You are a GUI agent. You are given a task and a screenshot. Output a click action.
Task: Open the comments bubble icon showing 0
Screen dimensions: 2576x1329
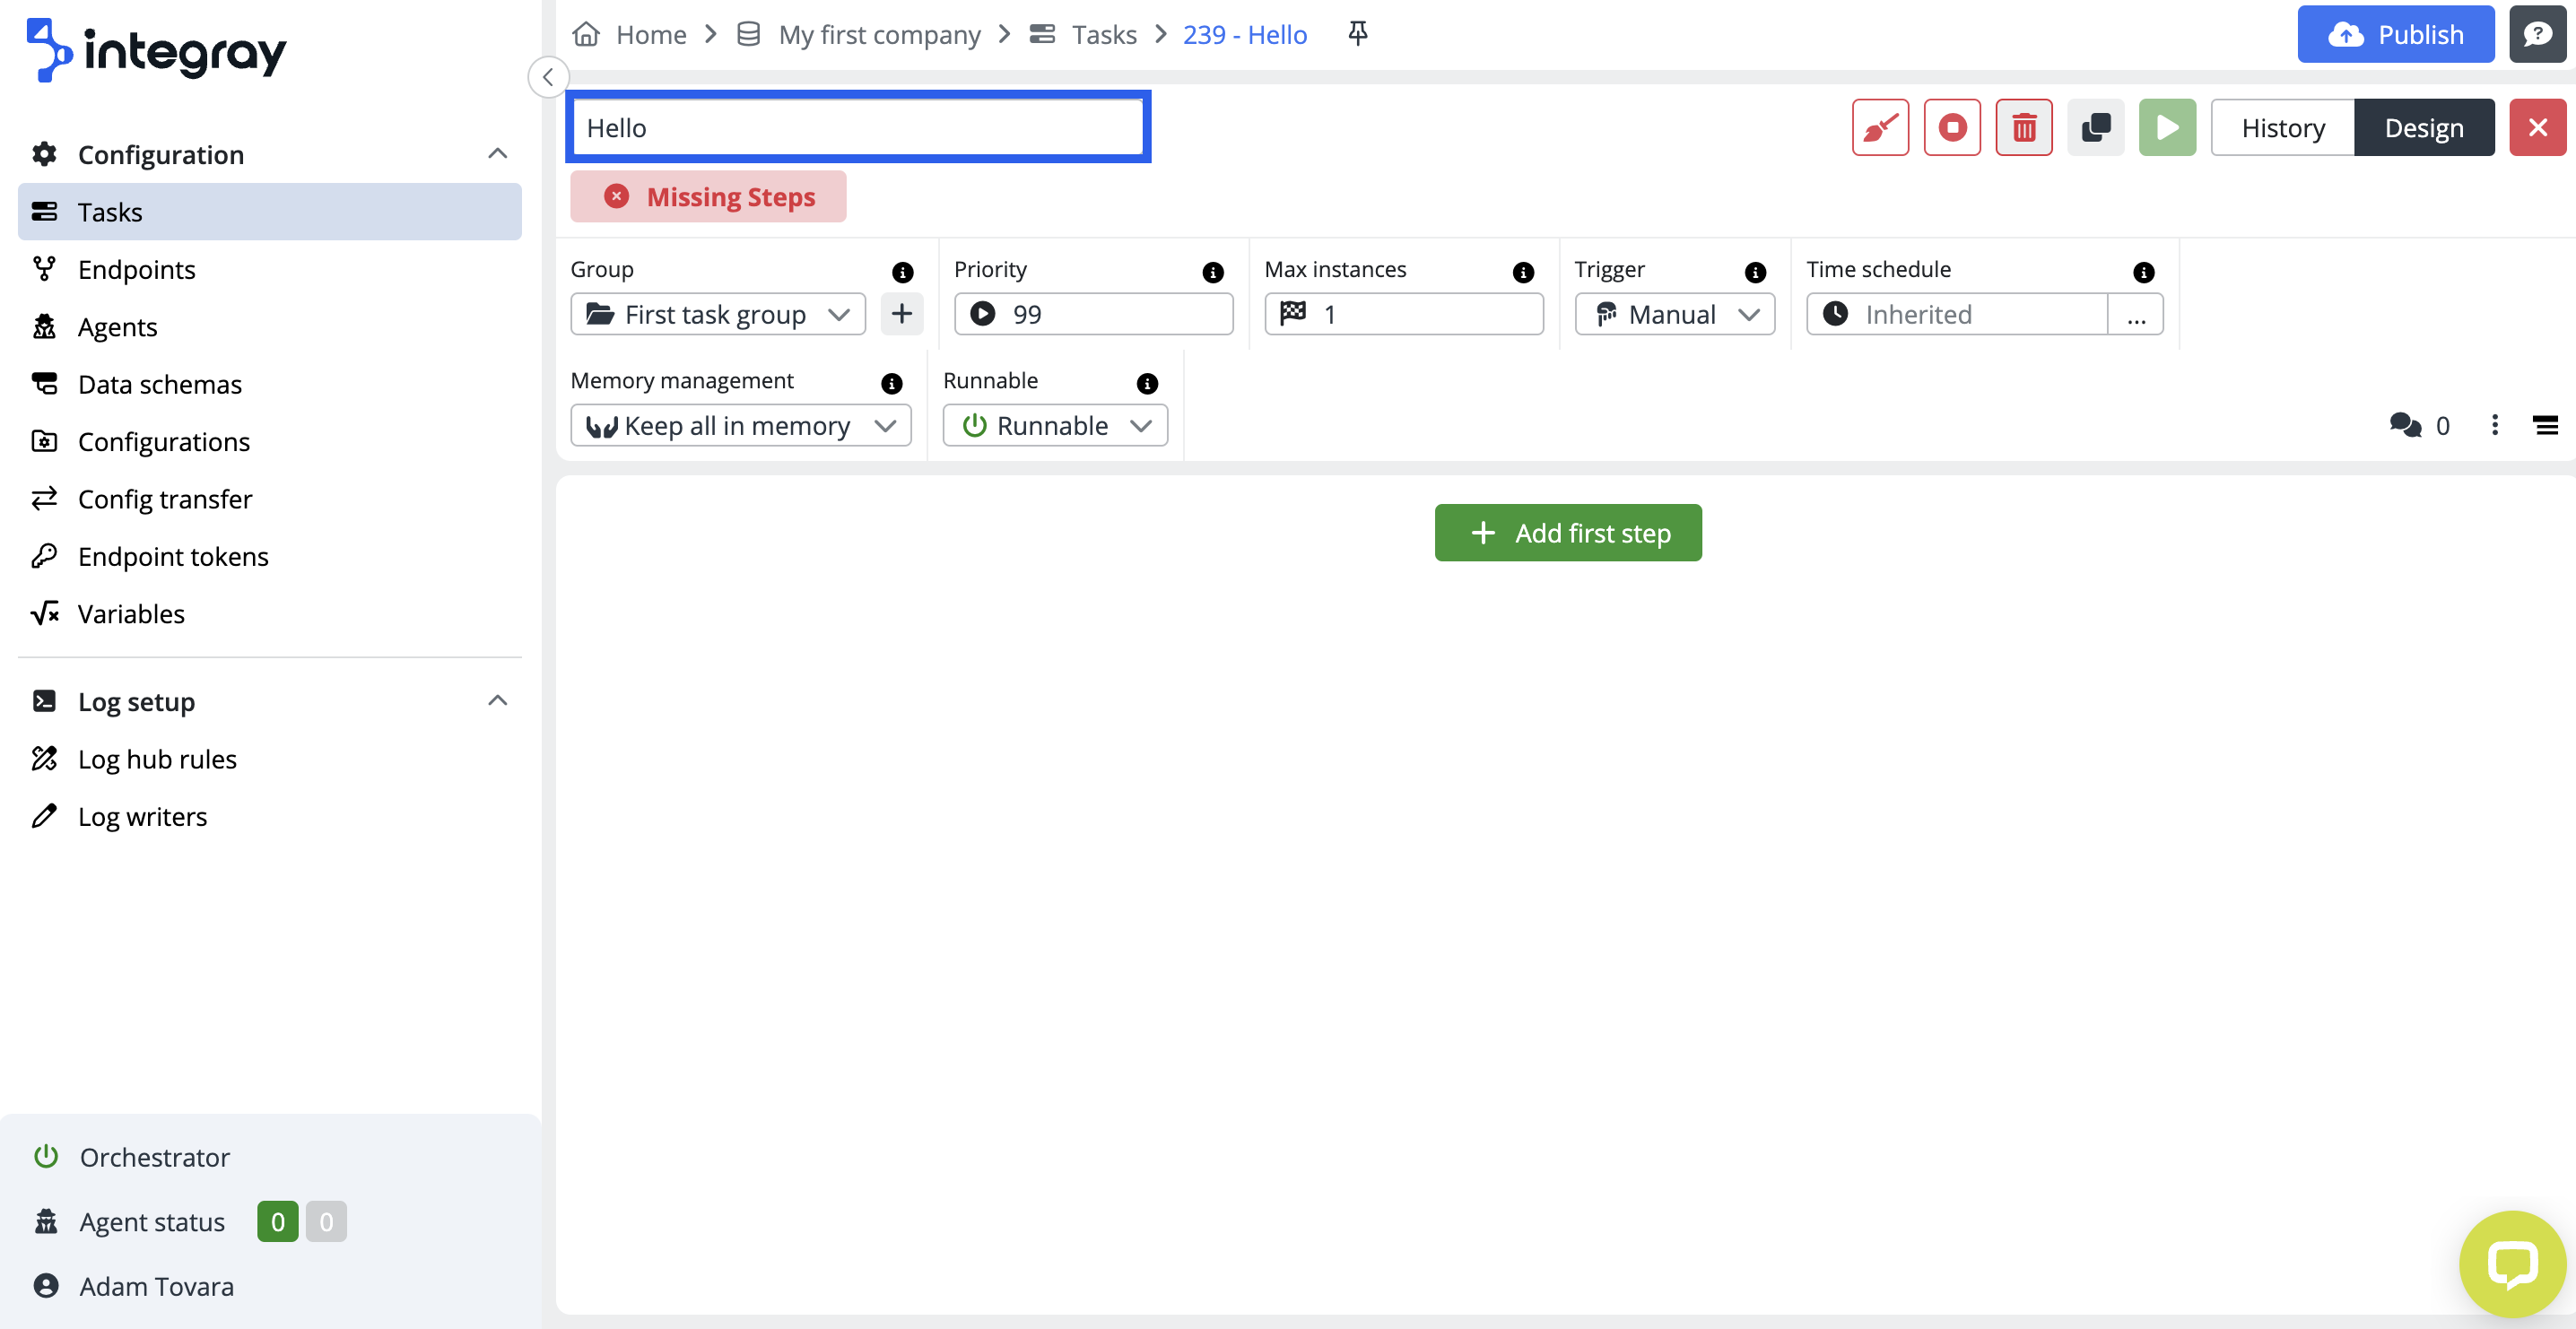pyautogui.click(x=2405, y=425)
